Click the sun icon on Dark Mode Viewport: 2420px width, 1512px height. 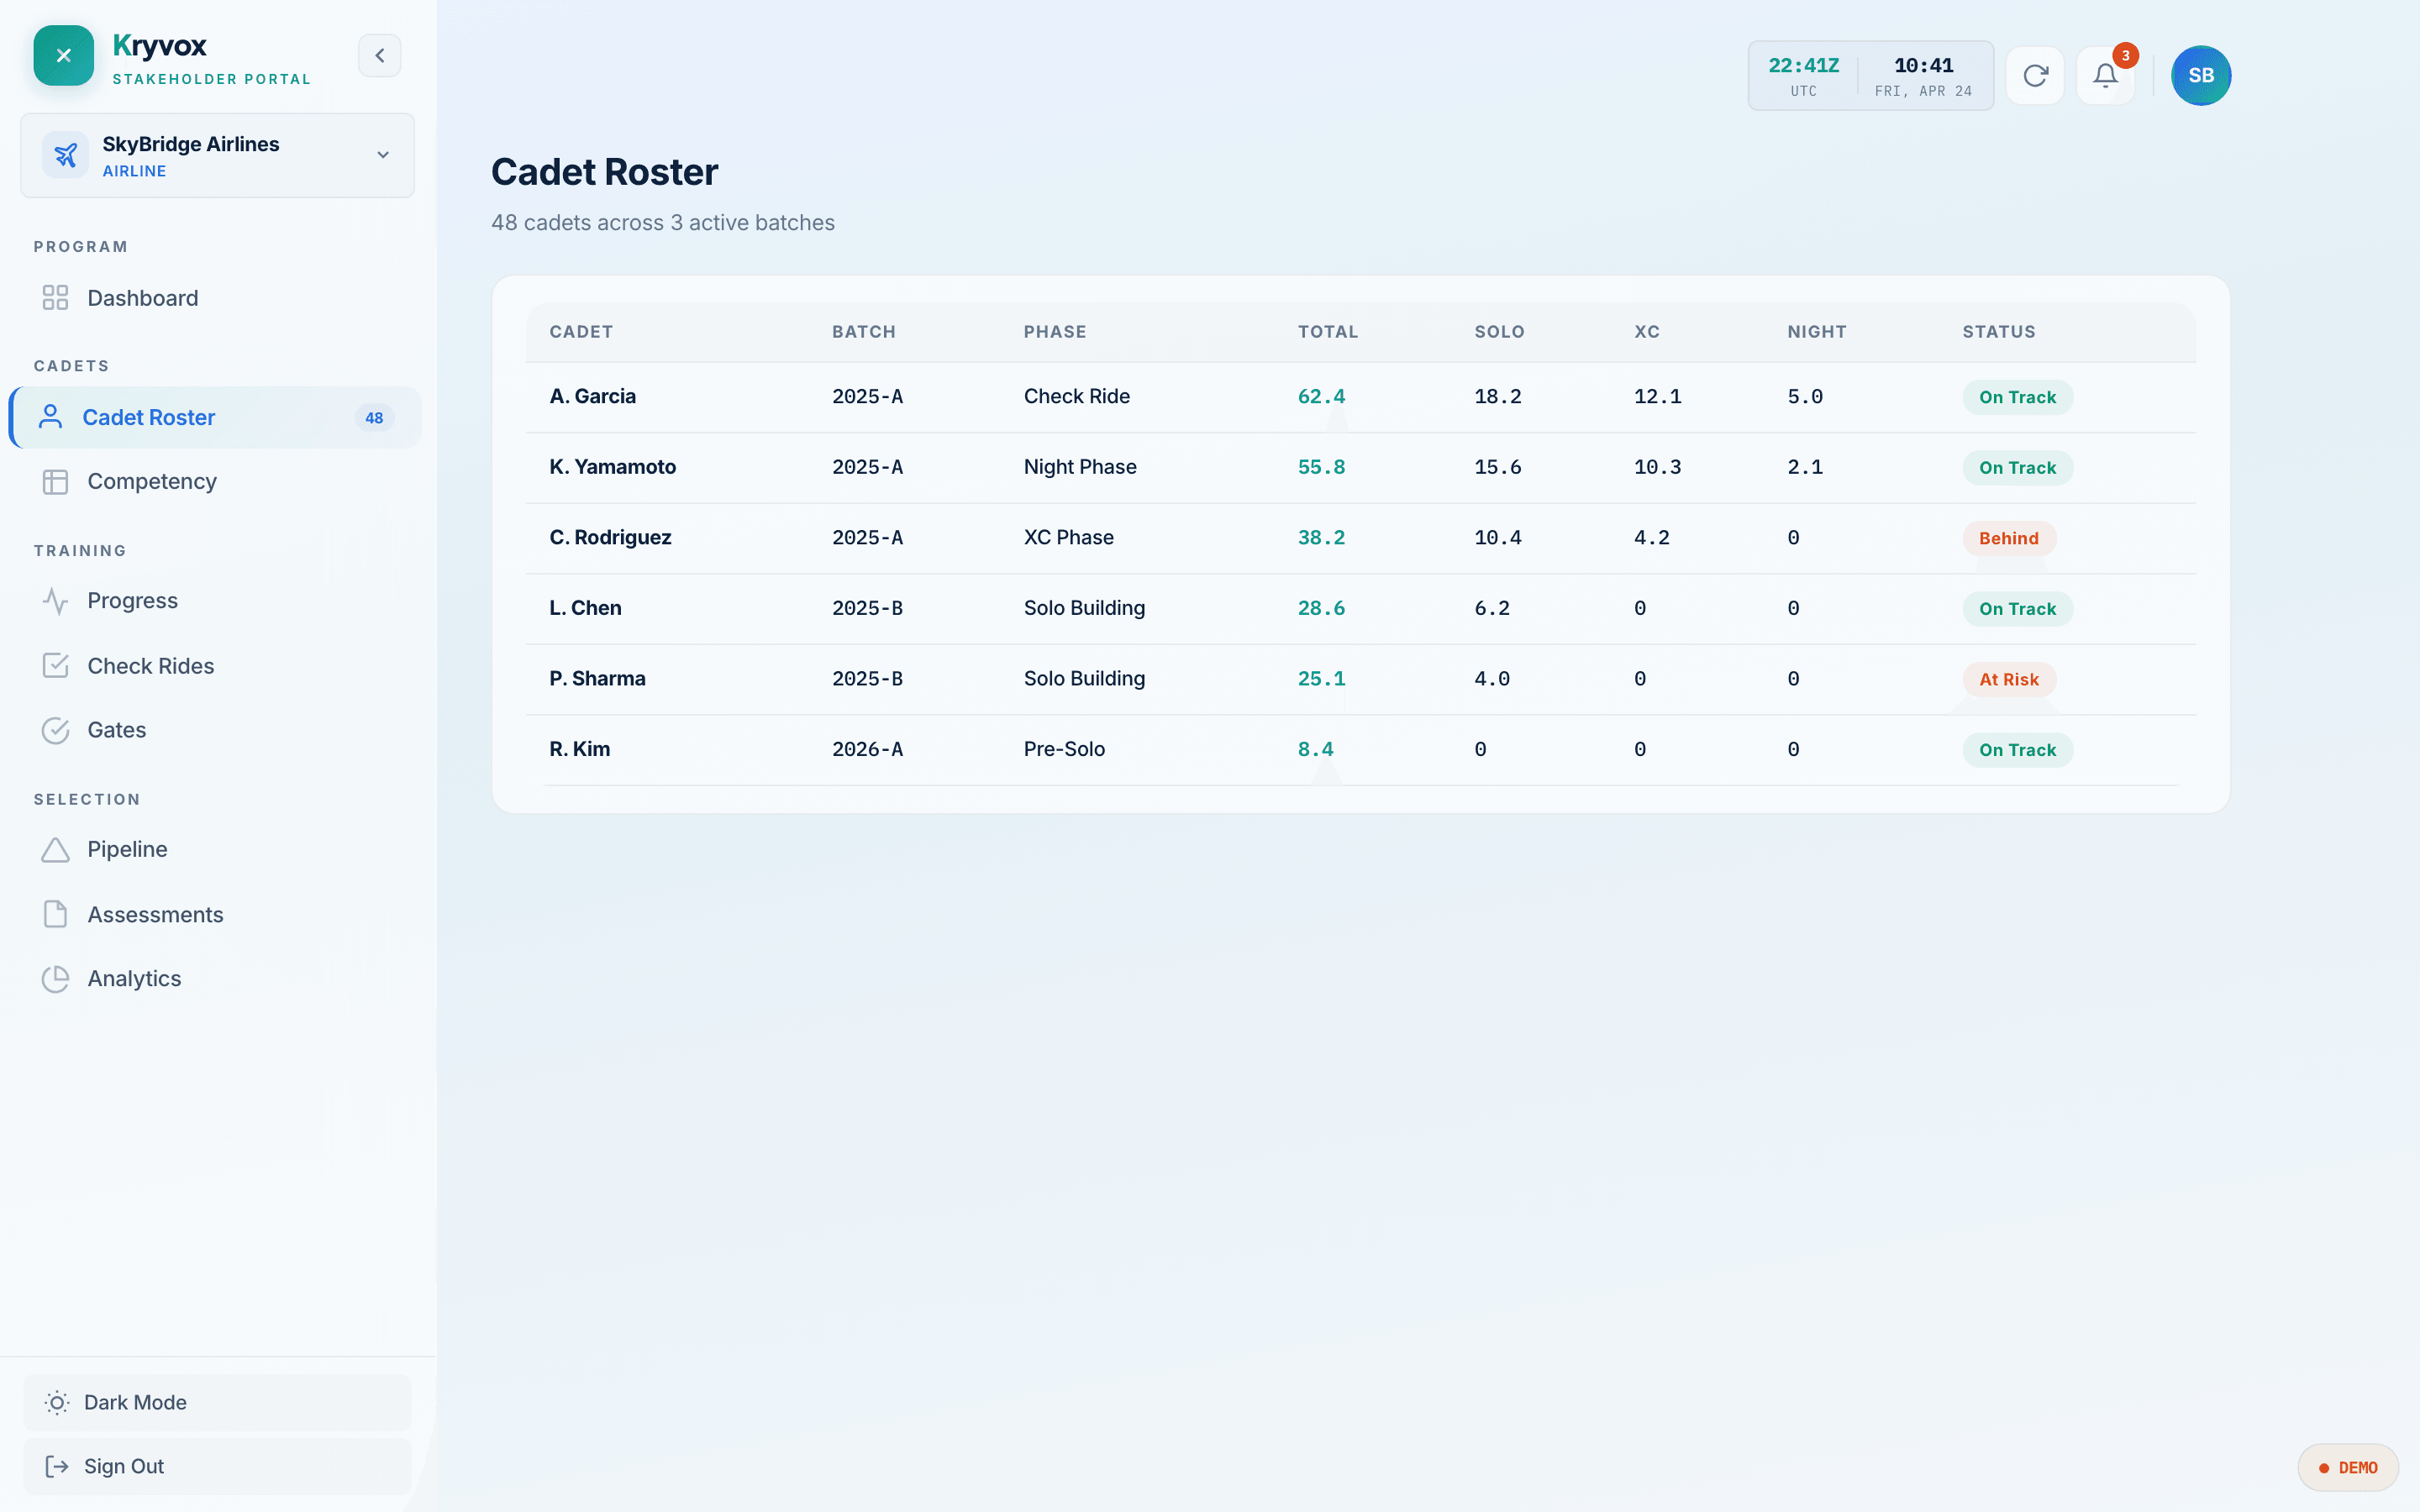tap(58, 1403)
